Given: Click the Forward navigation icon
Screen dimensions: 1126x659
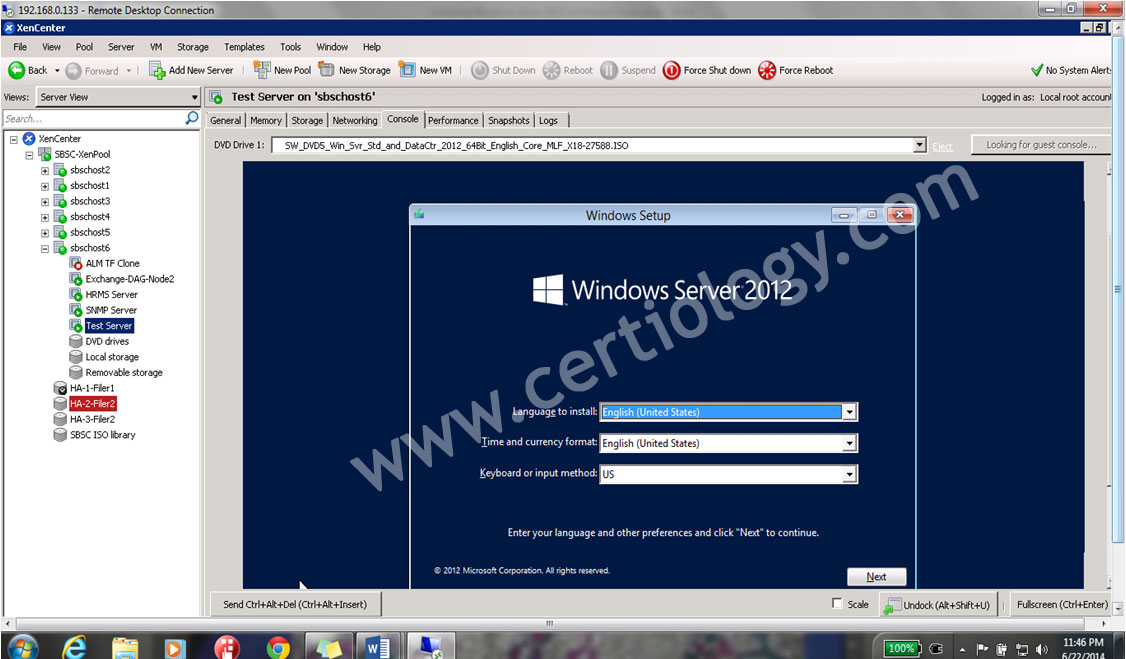Looking at the screenshot, I should click(x=73, y=70).
